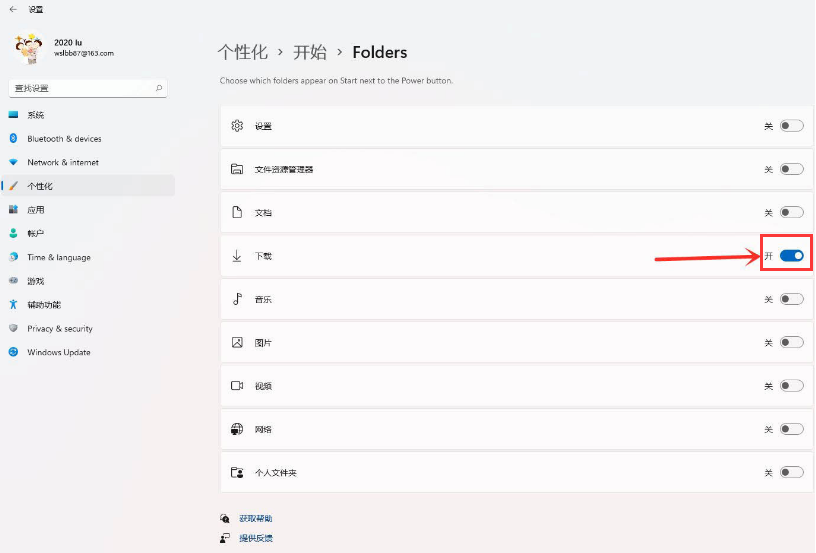Click the 辅助功能 sidebar item
Image resolution: width=816 pixels, height=553 pixels.
pyautogui.click(x=88, y=304)
